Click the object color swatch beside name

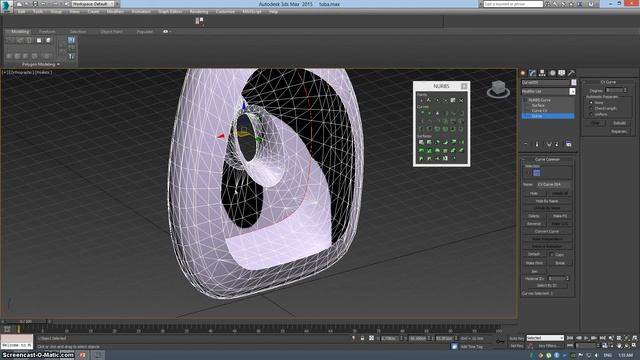coord(573,82)
